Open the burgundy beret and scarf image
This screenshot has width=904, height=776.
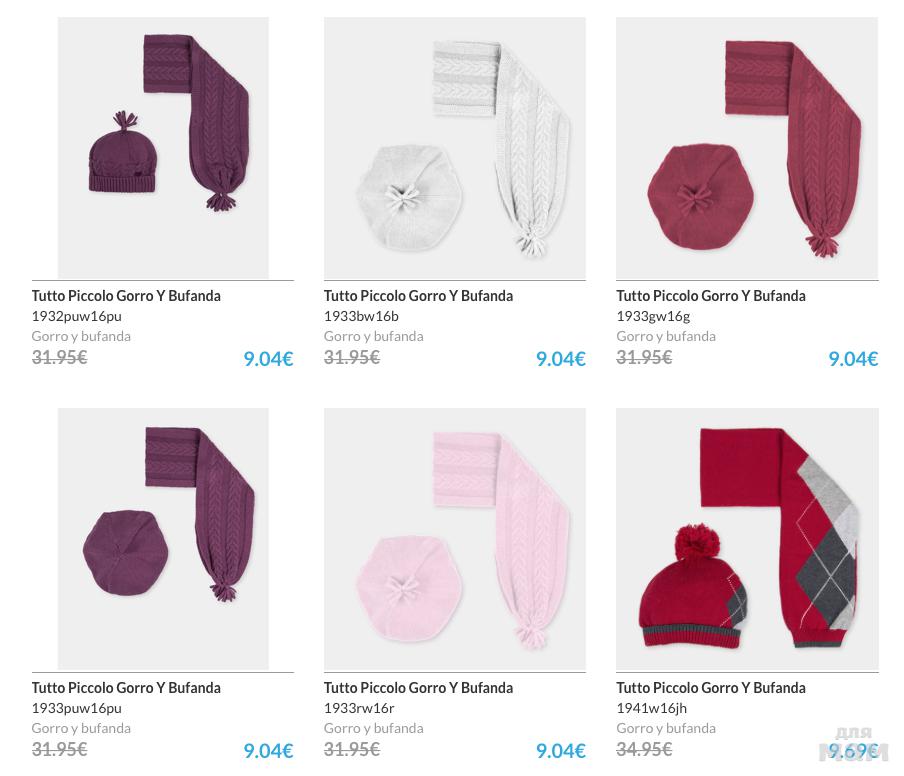tap(747, 148)
